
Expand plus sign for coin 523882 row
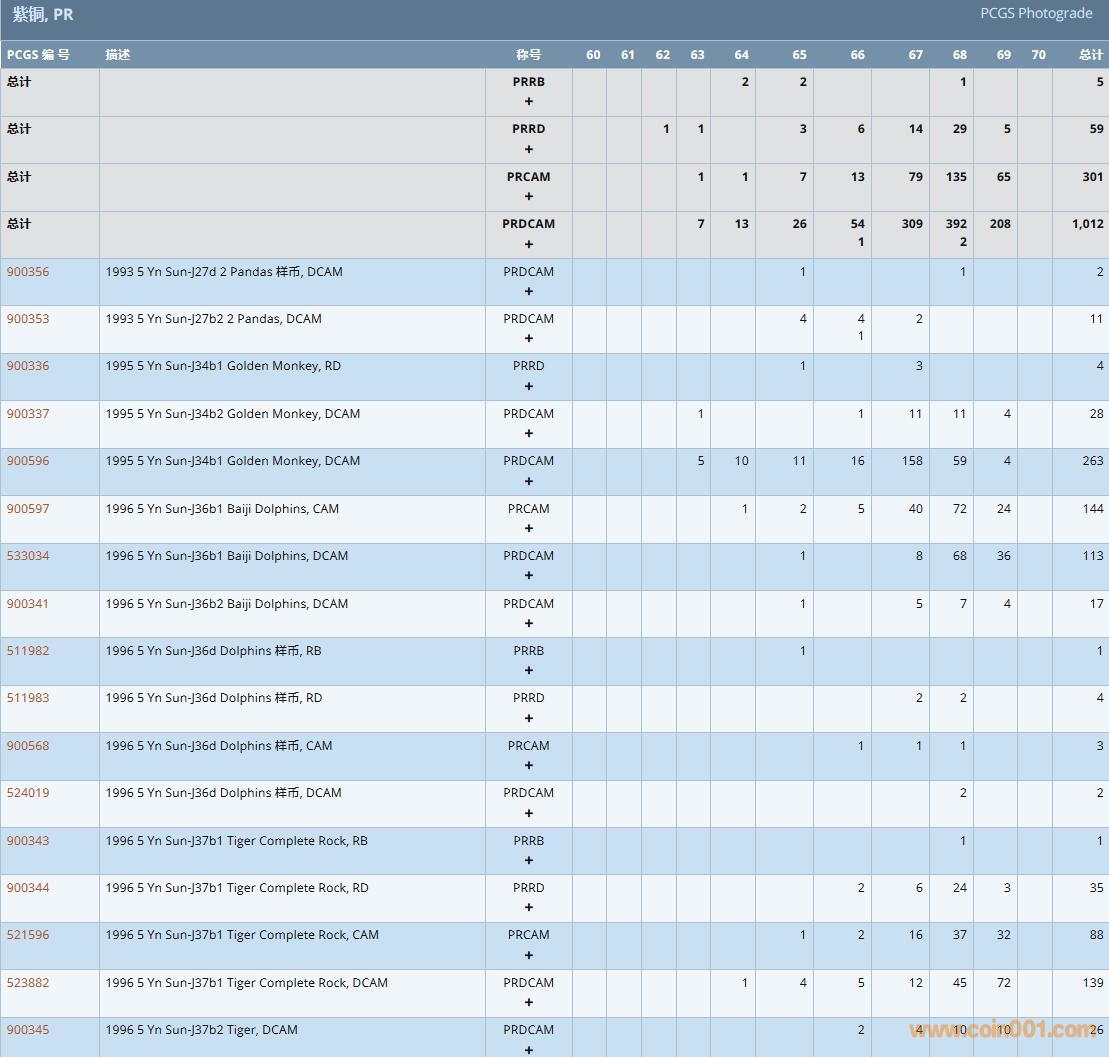point(529,1002)
